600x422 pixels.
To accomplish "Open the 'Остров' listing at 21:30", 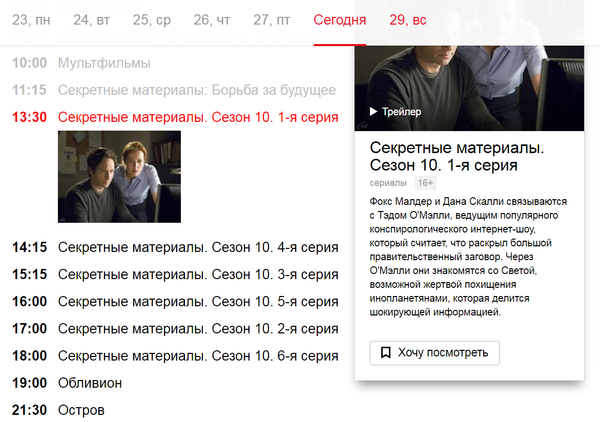I will [x=81, y=409].
